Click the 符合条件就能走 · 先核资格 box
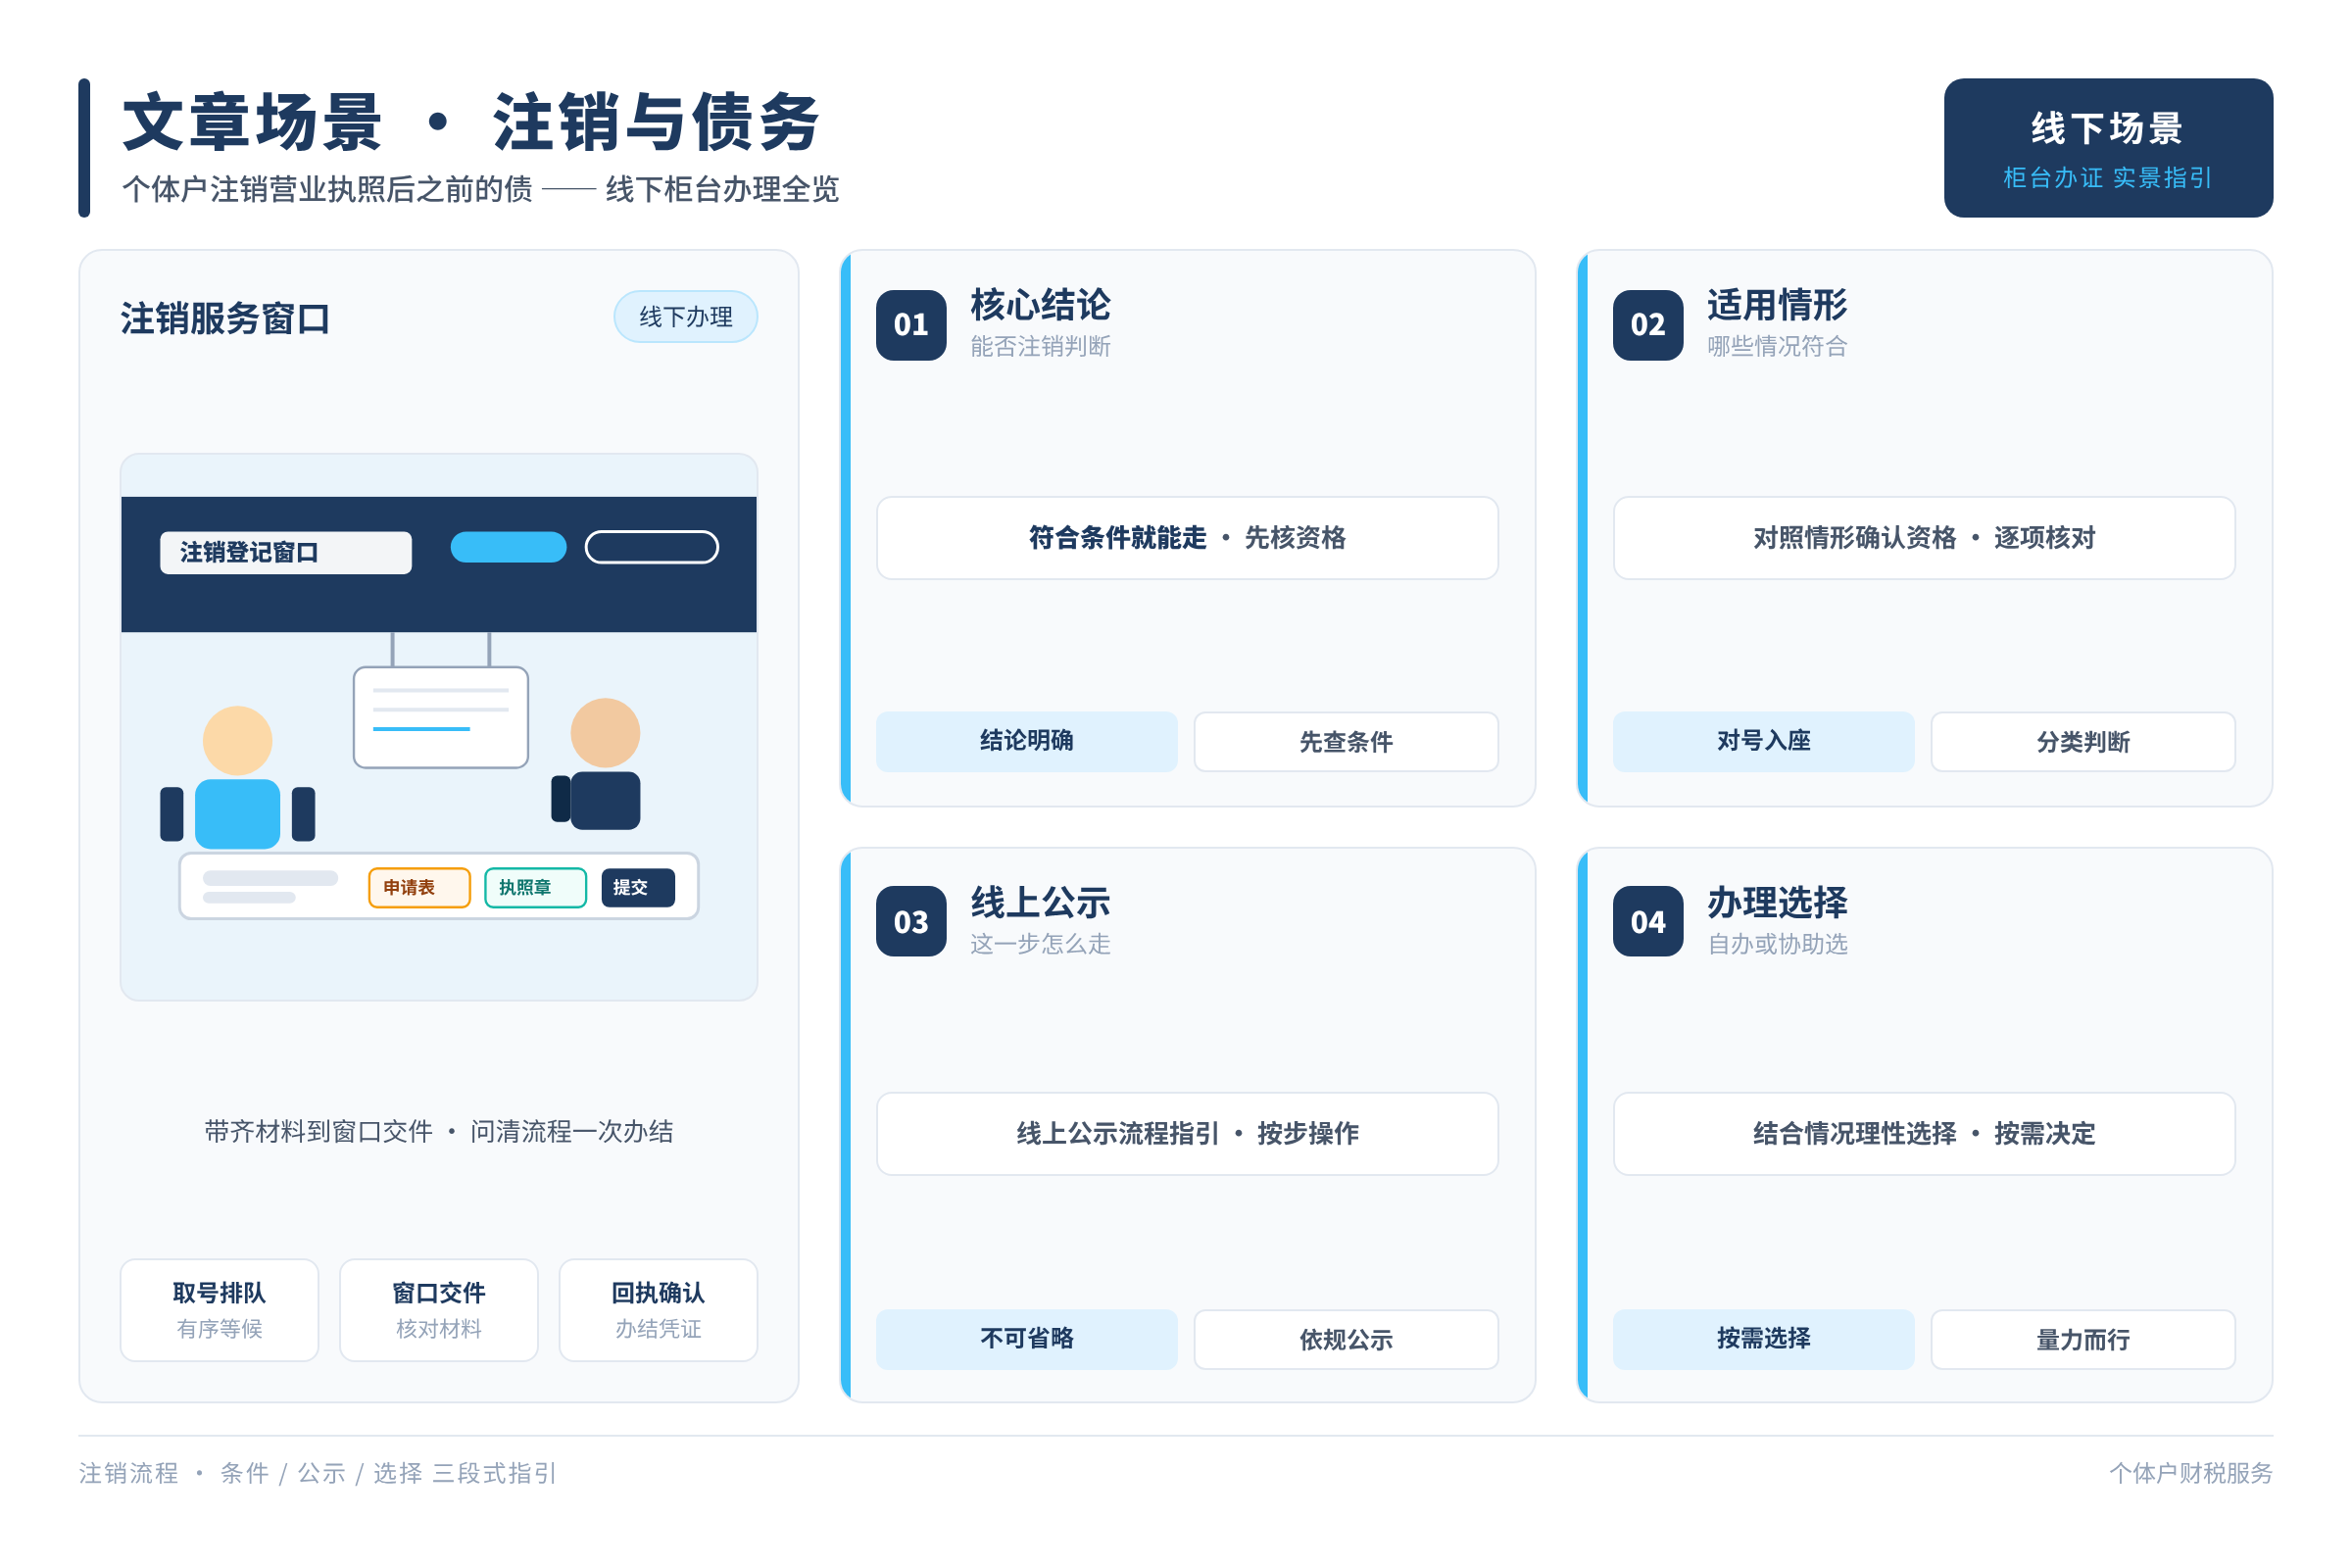Screen dimensions: 2352x1568 click(x=1187, y=538)
